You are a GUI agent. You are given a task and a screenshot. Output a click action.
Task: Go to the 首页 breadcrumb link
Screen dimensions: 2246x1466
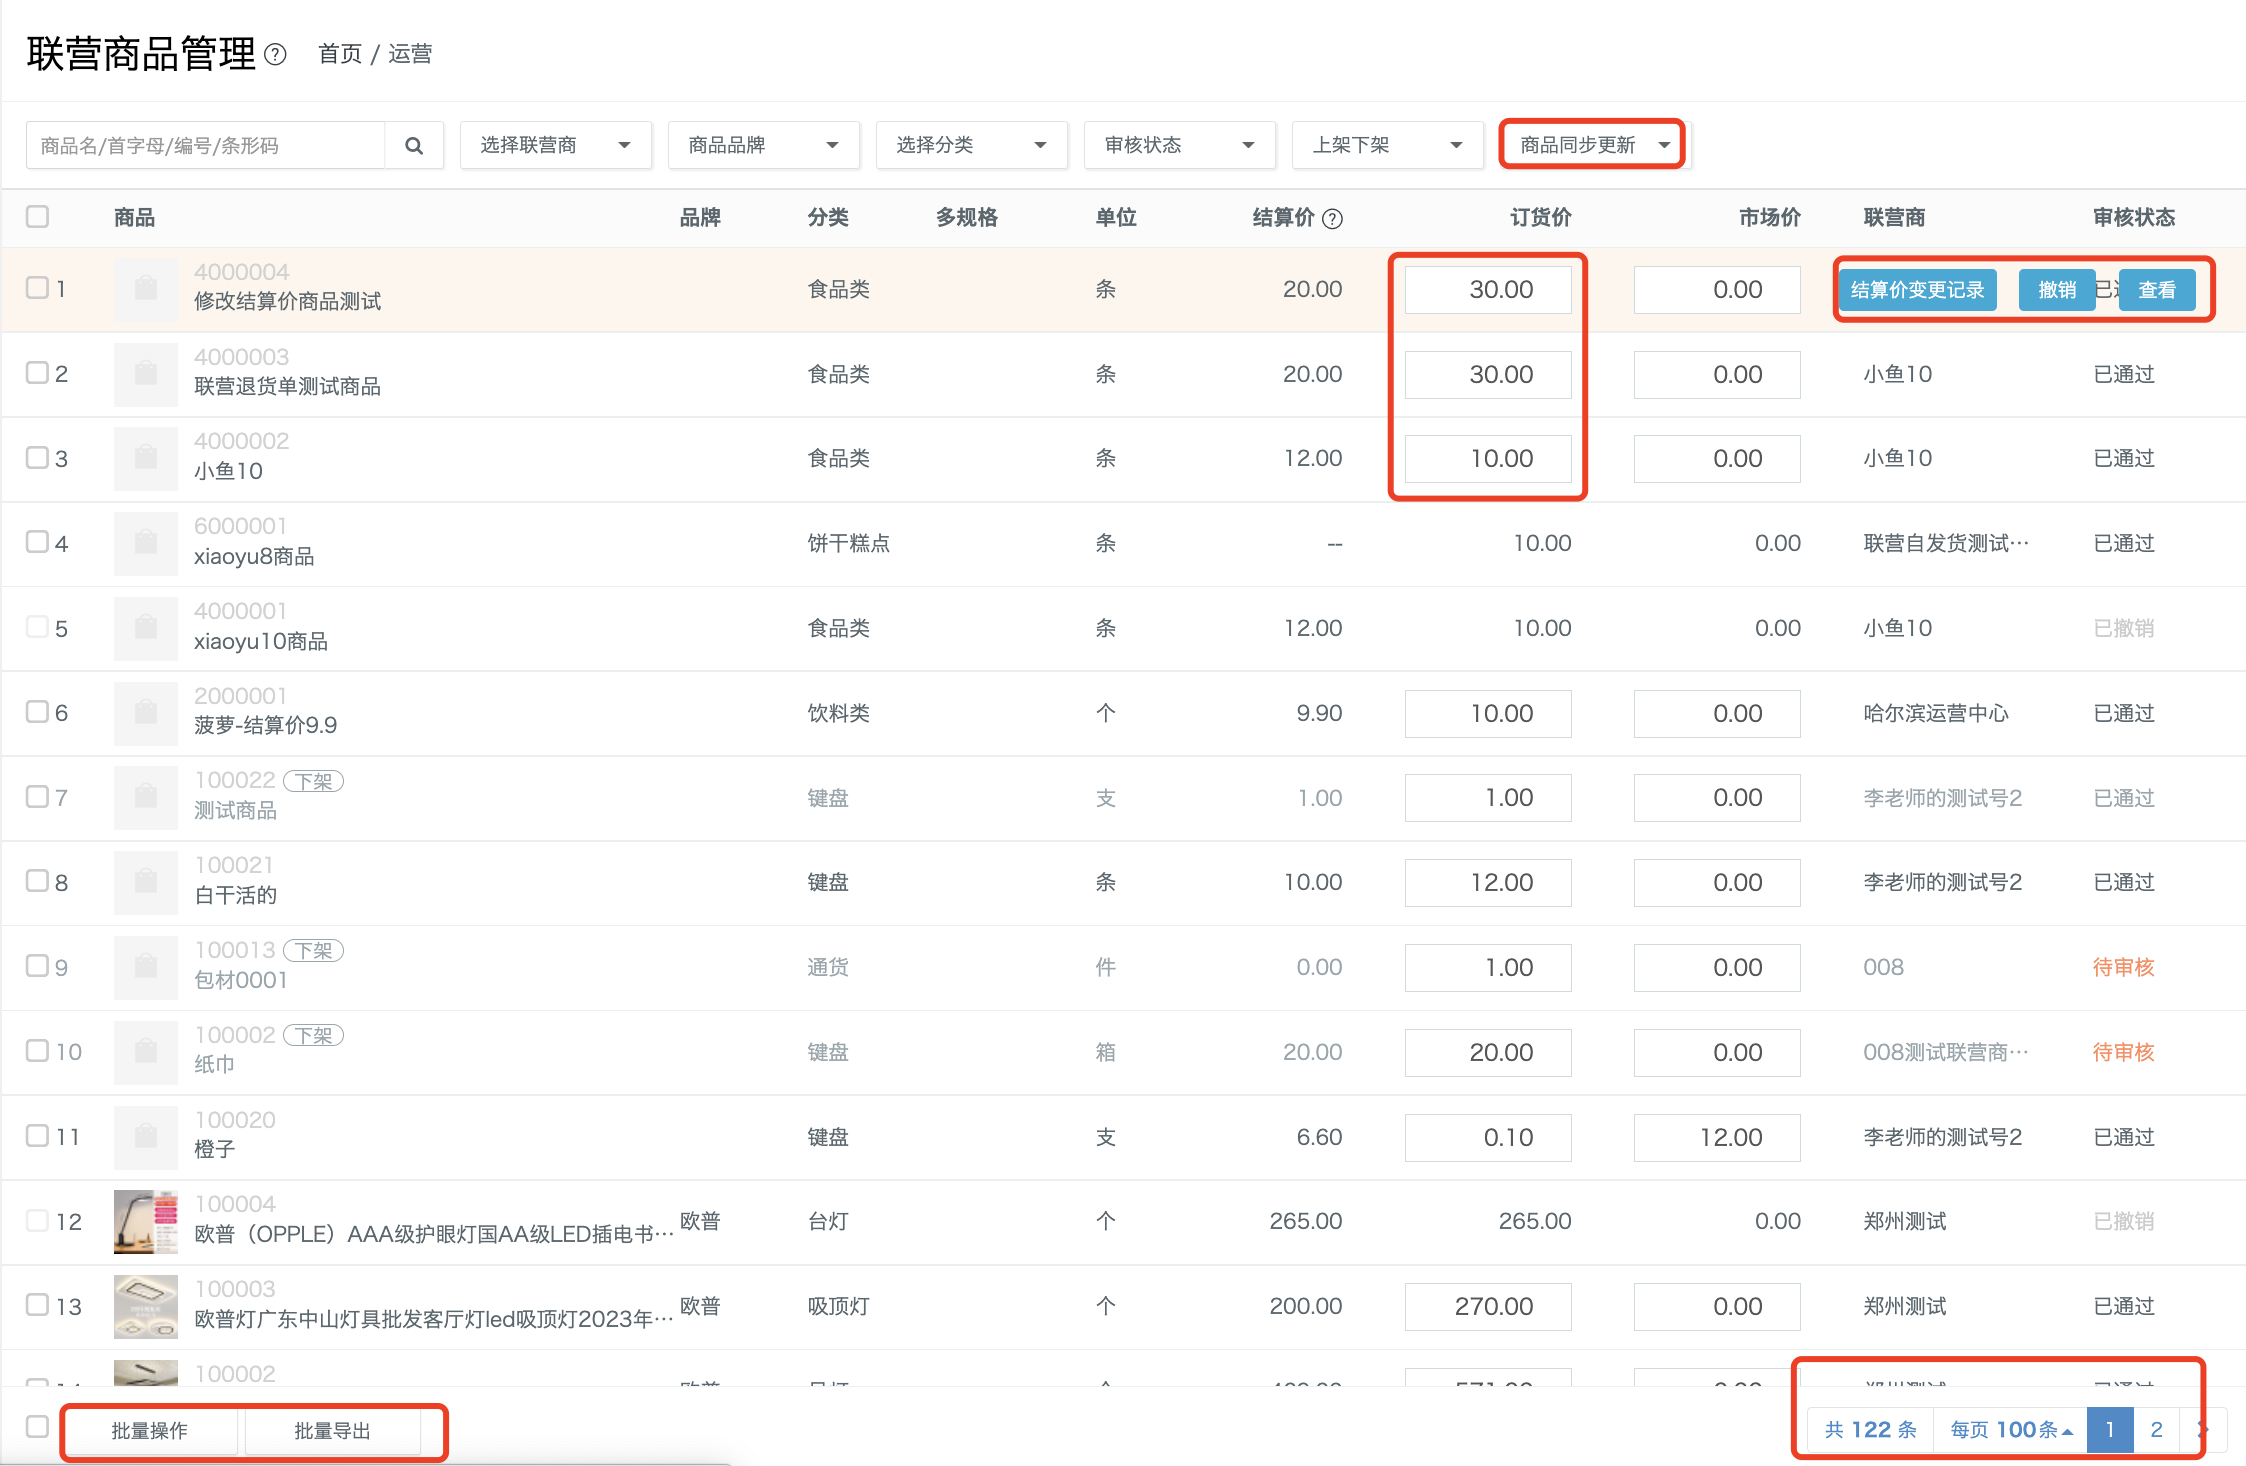(340, 54)
